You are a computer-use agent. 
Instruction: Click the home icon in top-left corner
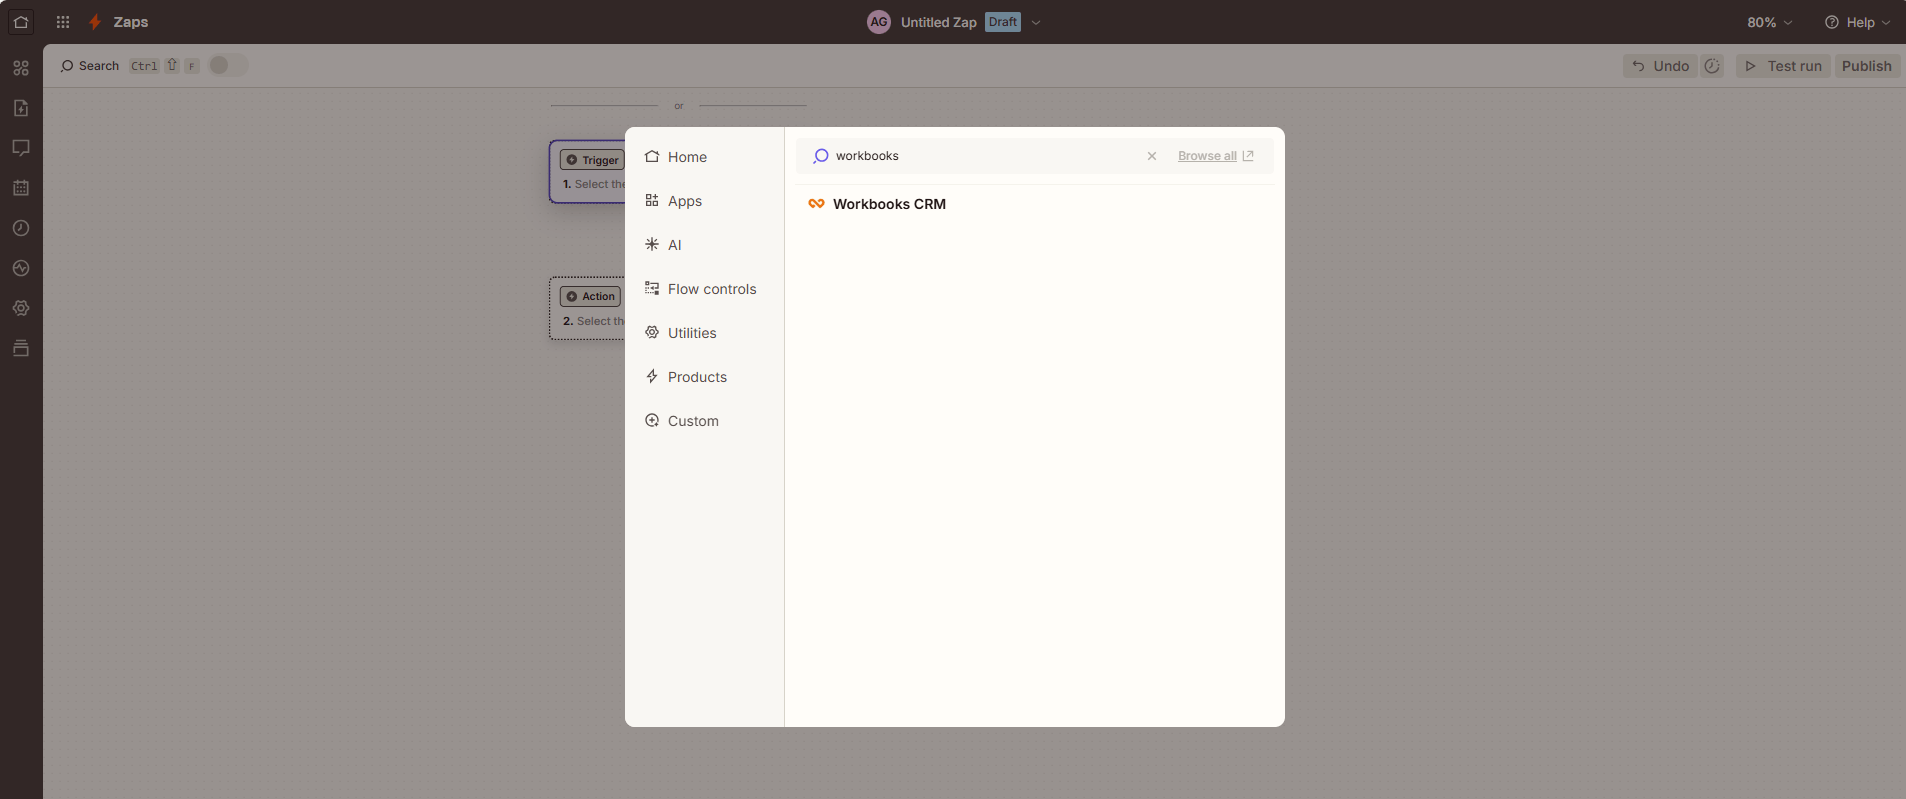(21, 22)
